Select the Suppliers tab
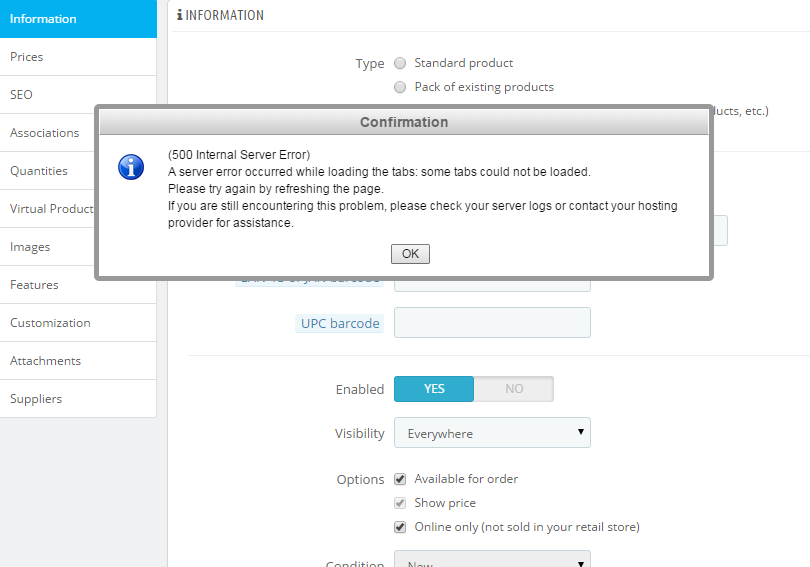 coord(78,399)
